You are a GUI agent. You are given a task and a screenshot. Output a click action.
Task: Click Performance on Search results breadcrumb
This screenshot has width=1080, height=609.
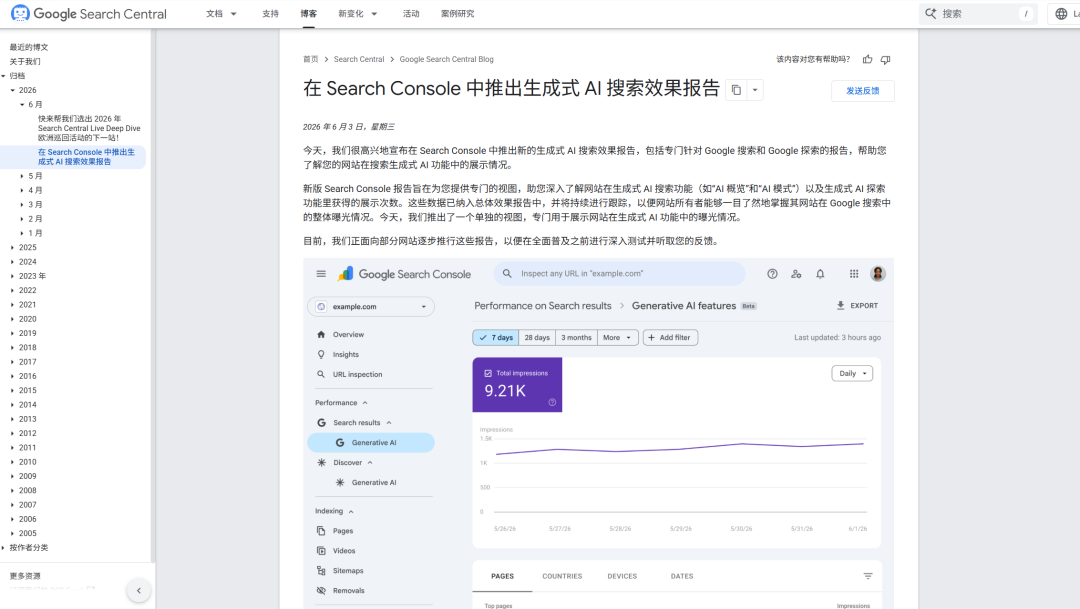[x=543, y=306]
